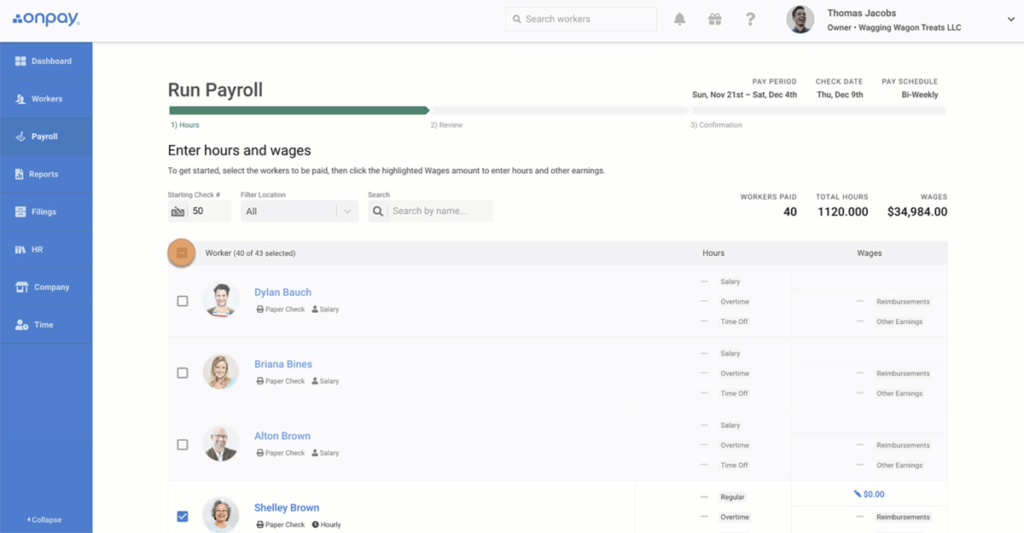The image size is (1024, 533).
Task: Open the gift rewards icon
Action: coord(714,19)
